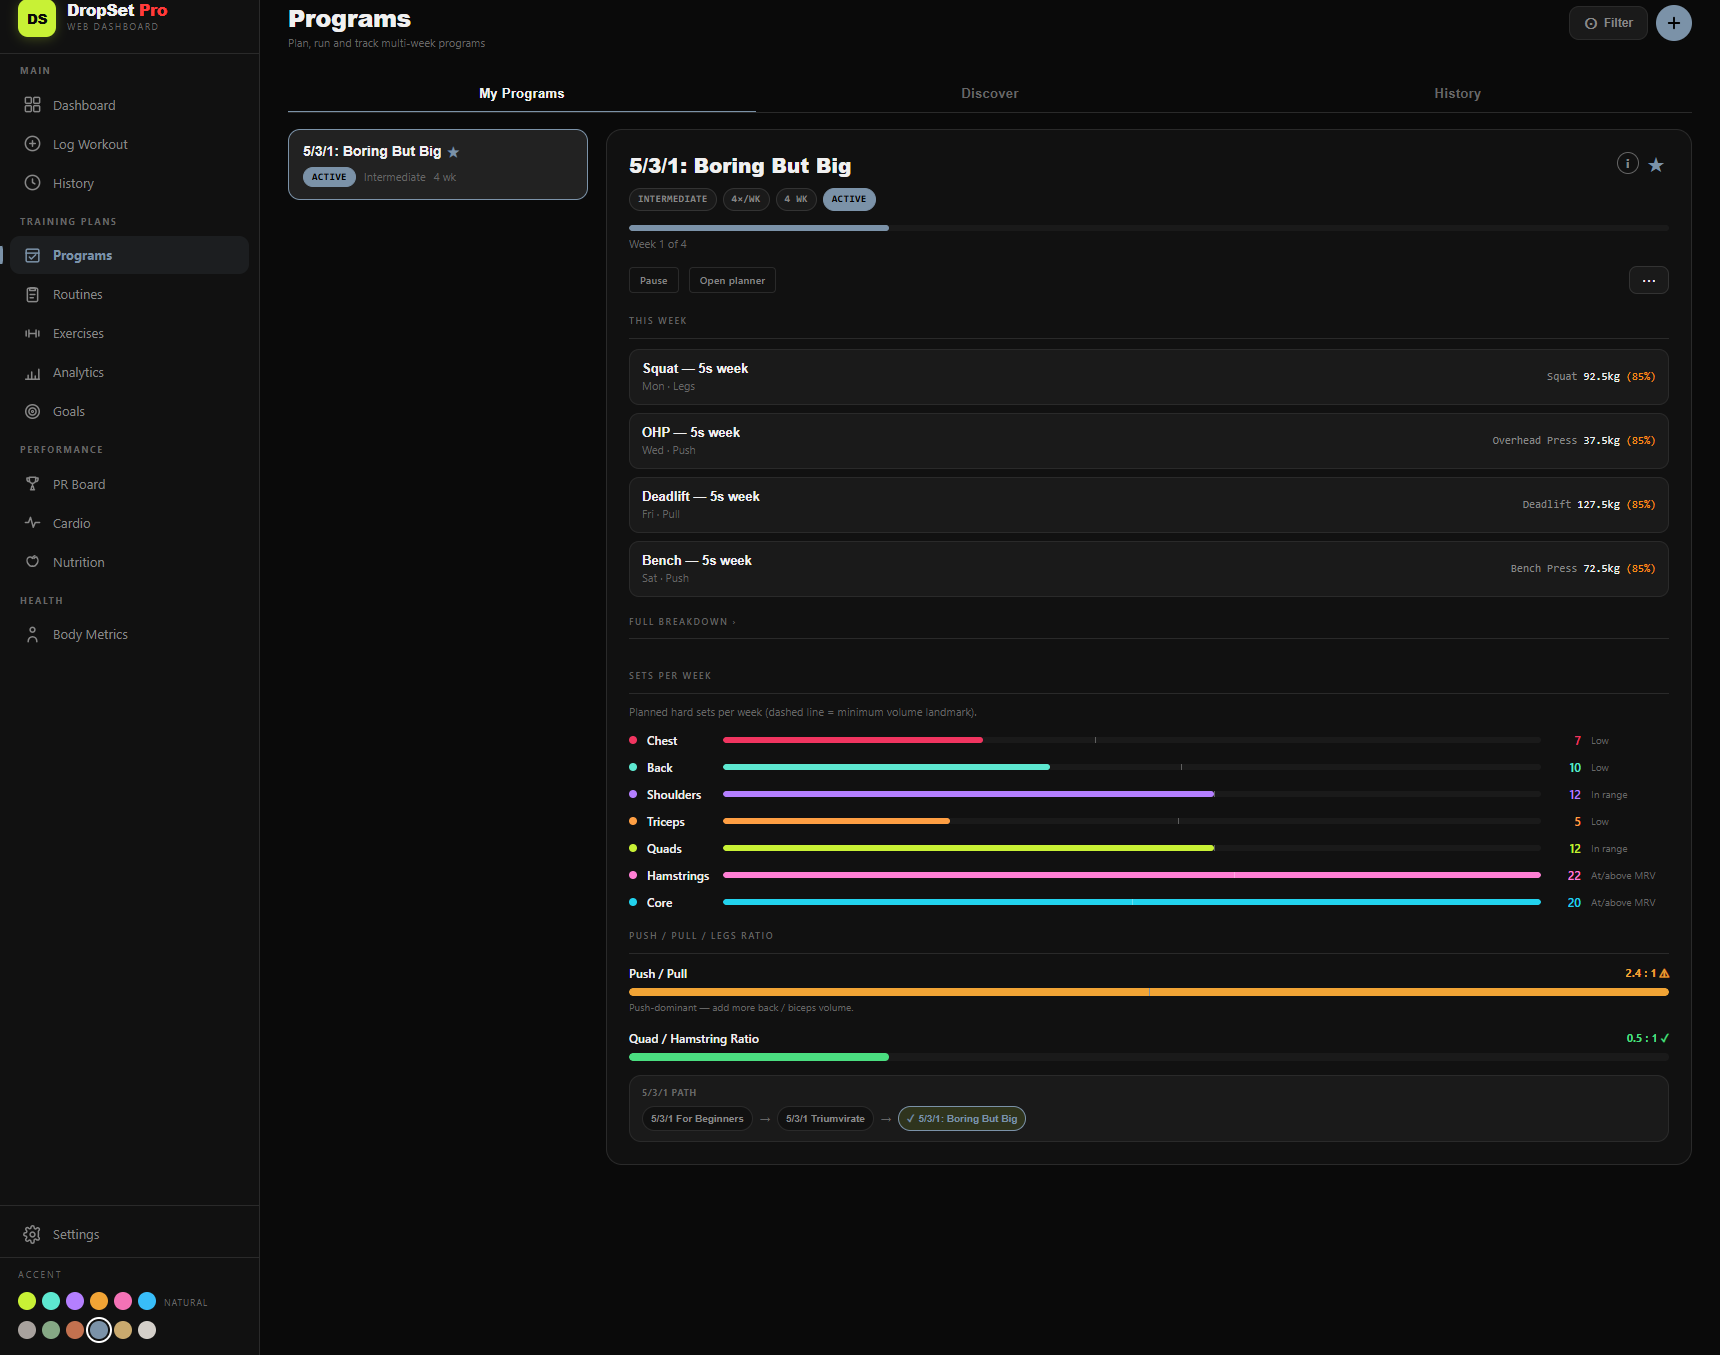Open Settings gear in sidebar

pos(32,1234)
